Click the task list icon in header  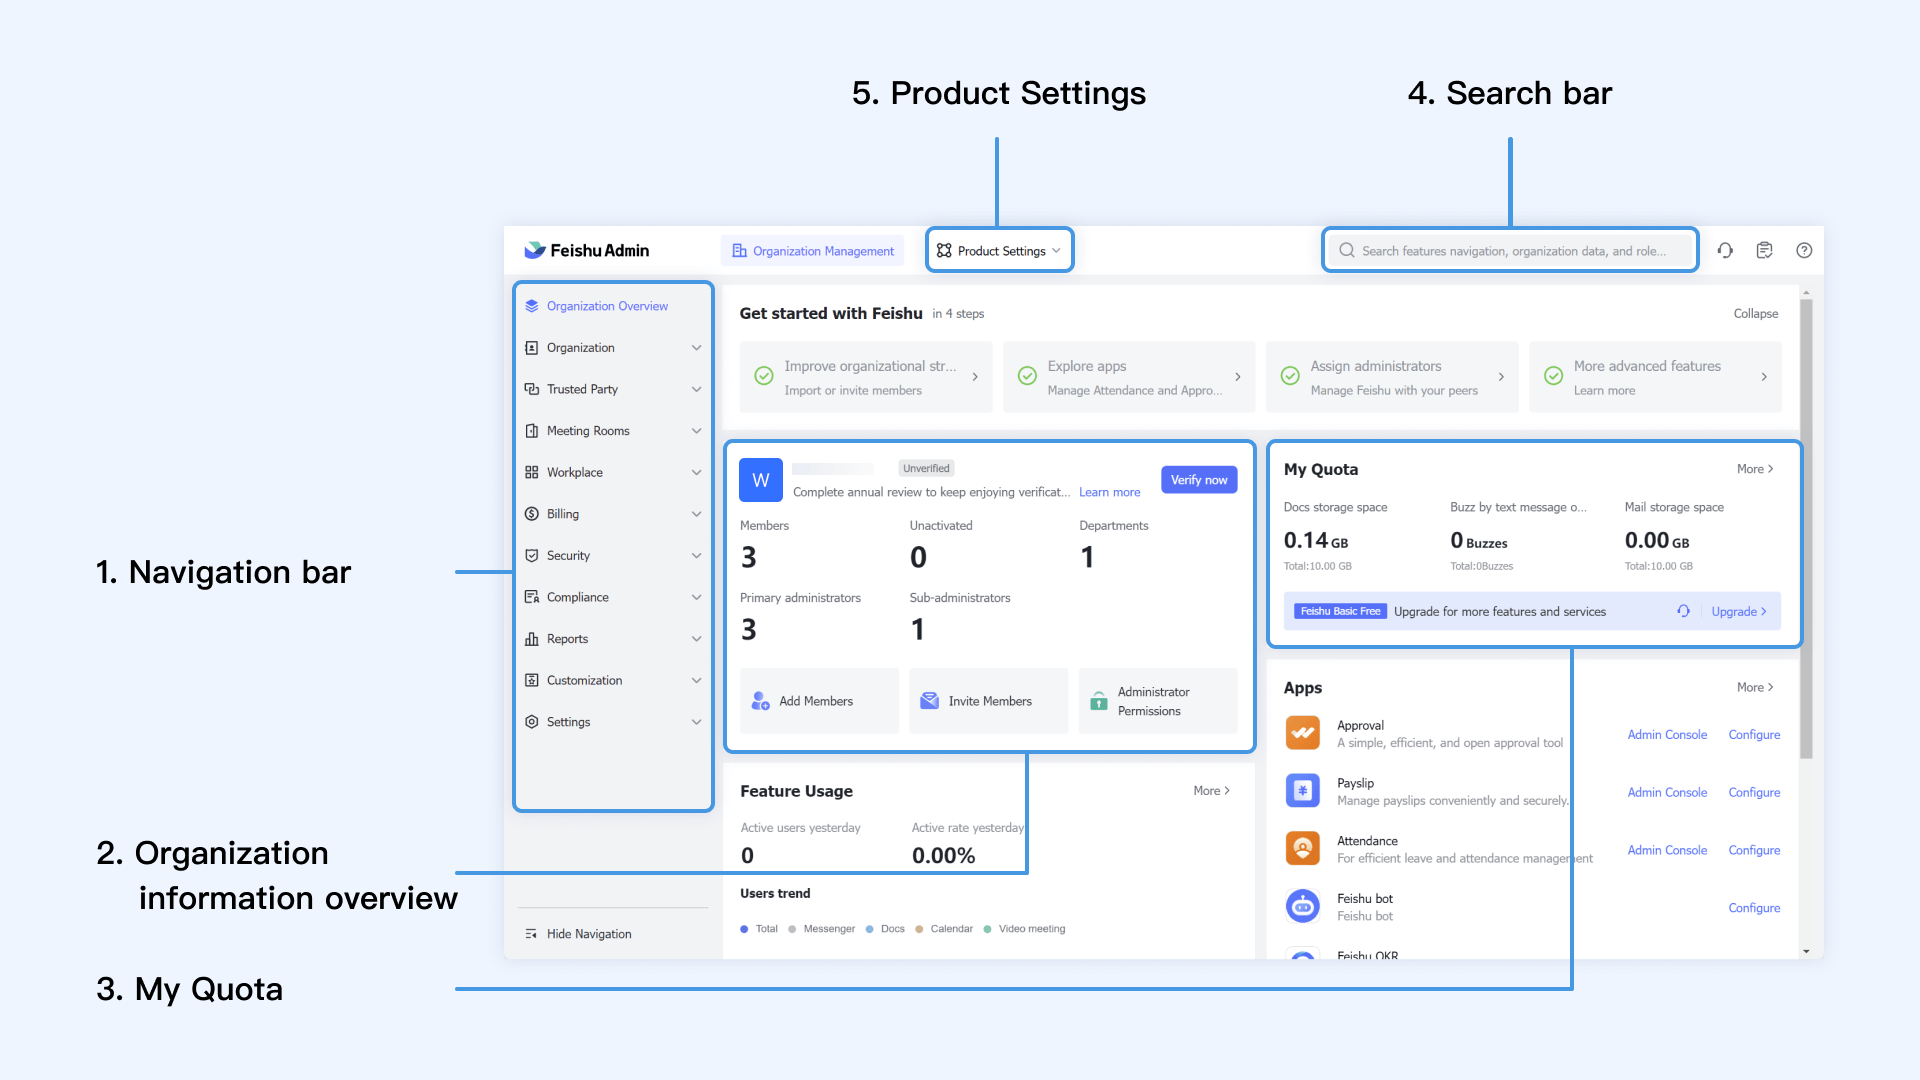[1764, 251]
